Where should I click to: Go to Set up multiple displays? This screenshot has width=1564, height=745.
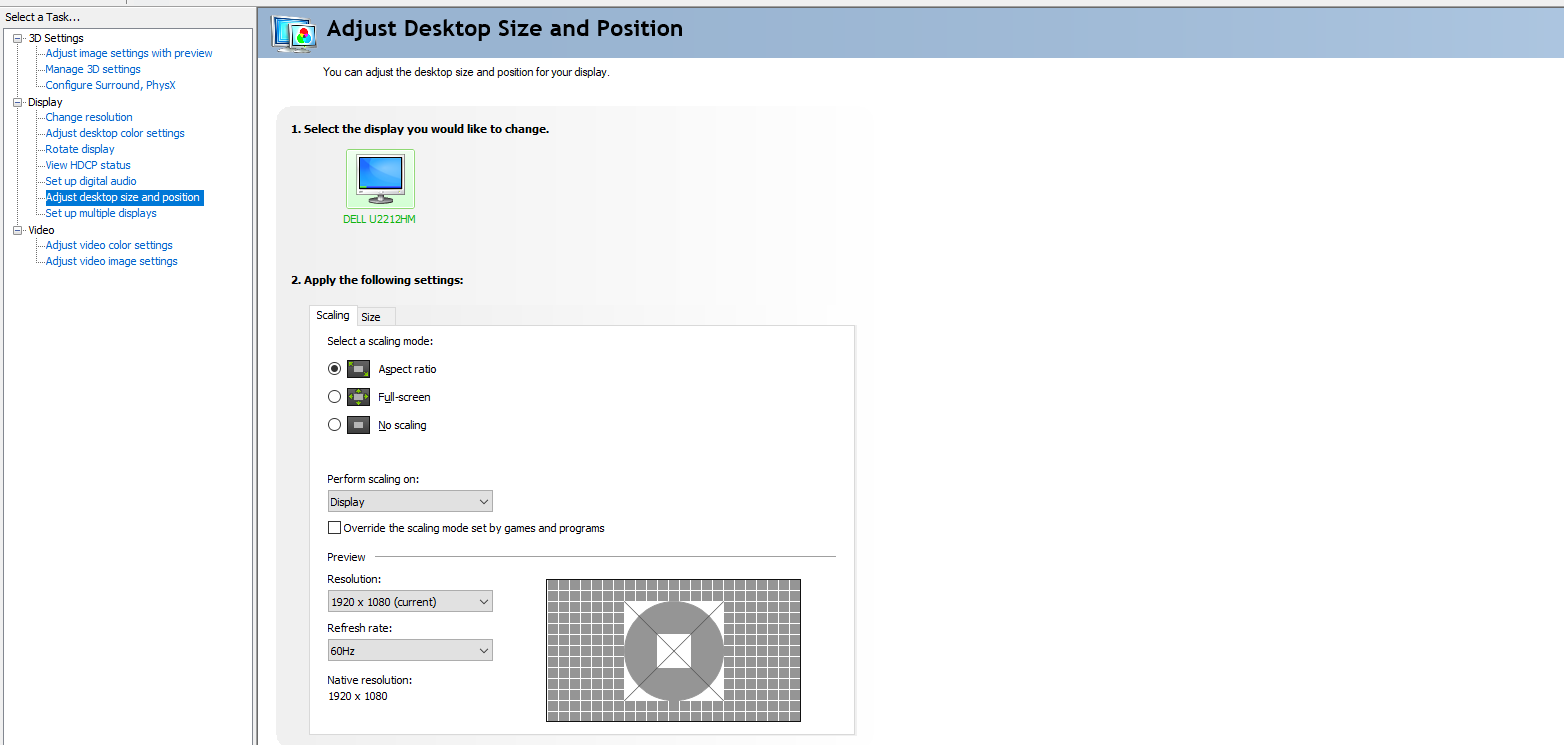point(101,213)
